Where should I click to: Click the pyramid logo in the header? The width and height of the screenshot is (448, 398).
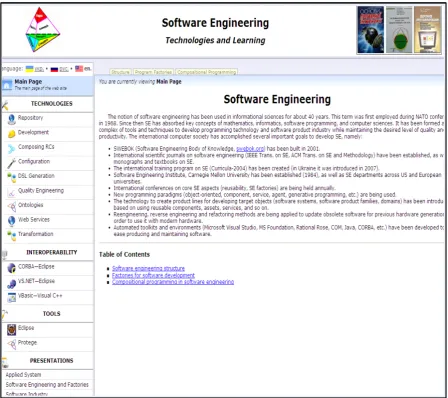coord(43,30)
